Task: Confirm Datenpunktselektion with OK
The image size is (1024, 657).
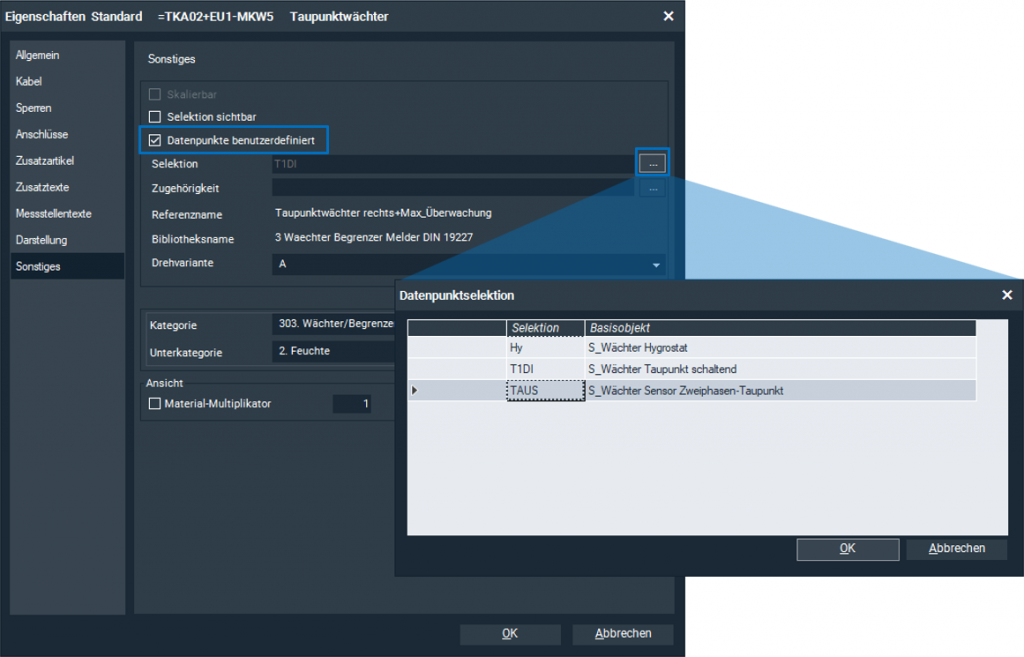Action: pyautogui.click(x=846, y=549)
